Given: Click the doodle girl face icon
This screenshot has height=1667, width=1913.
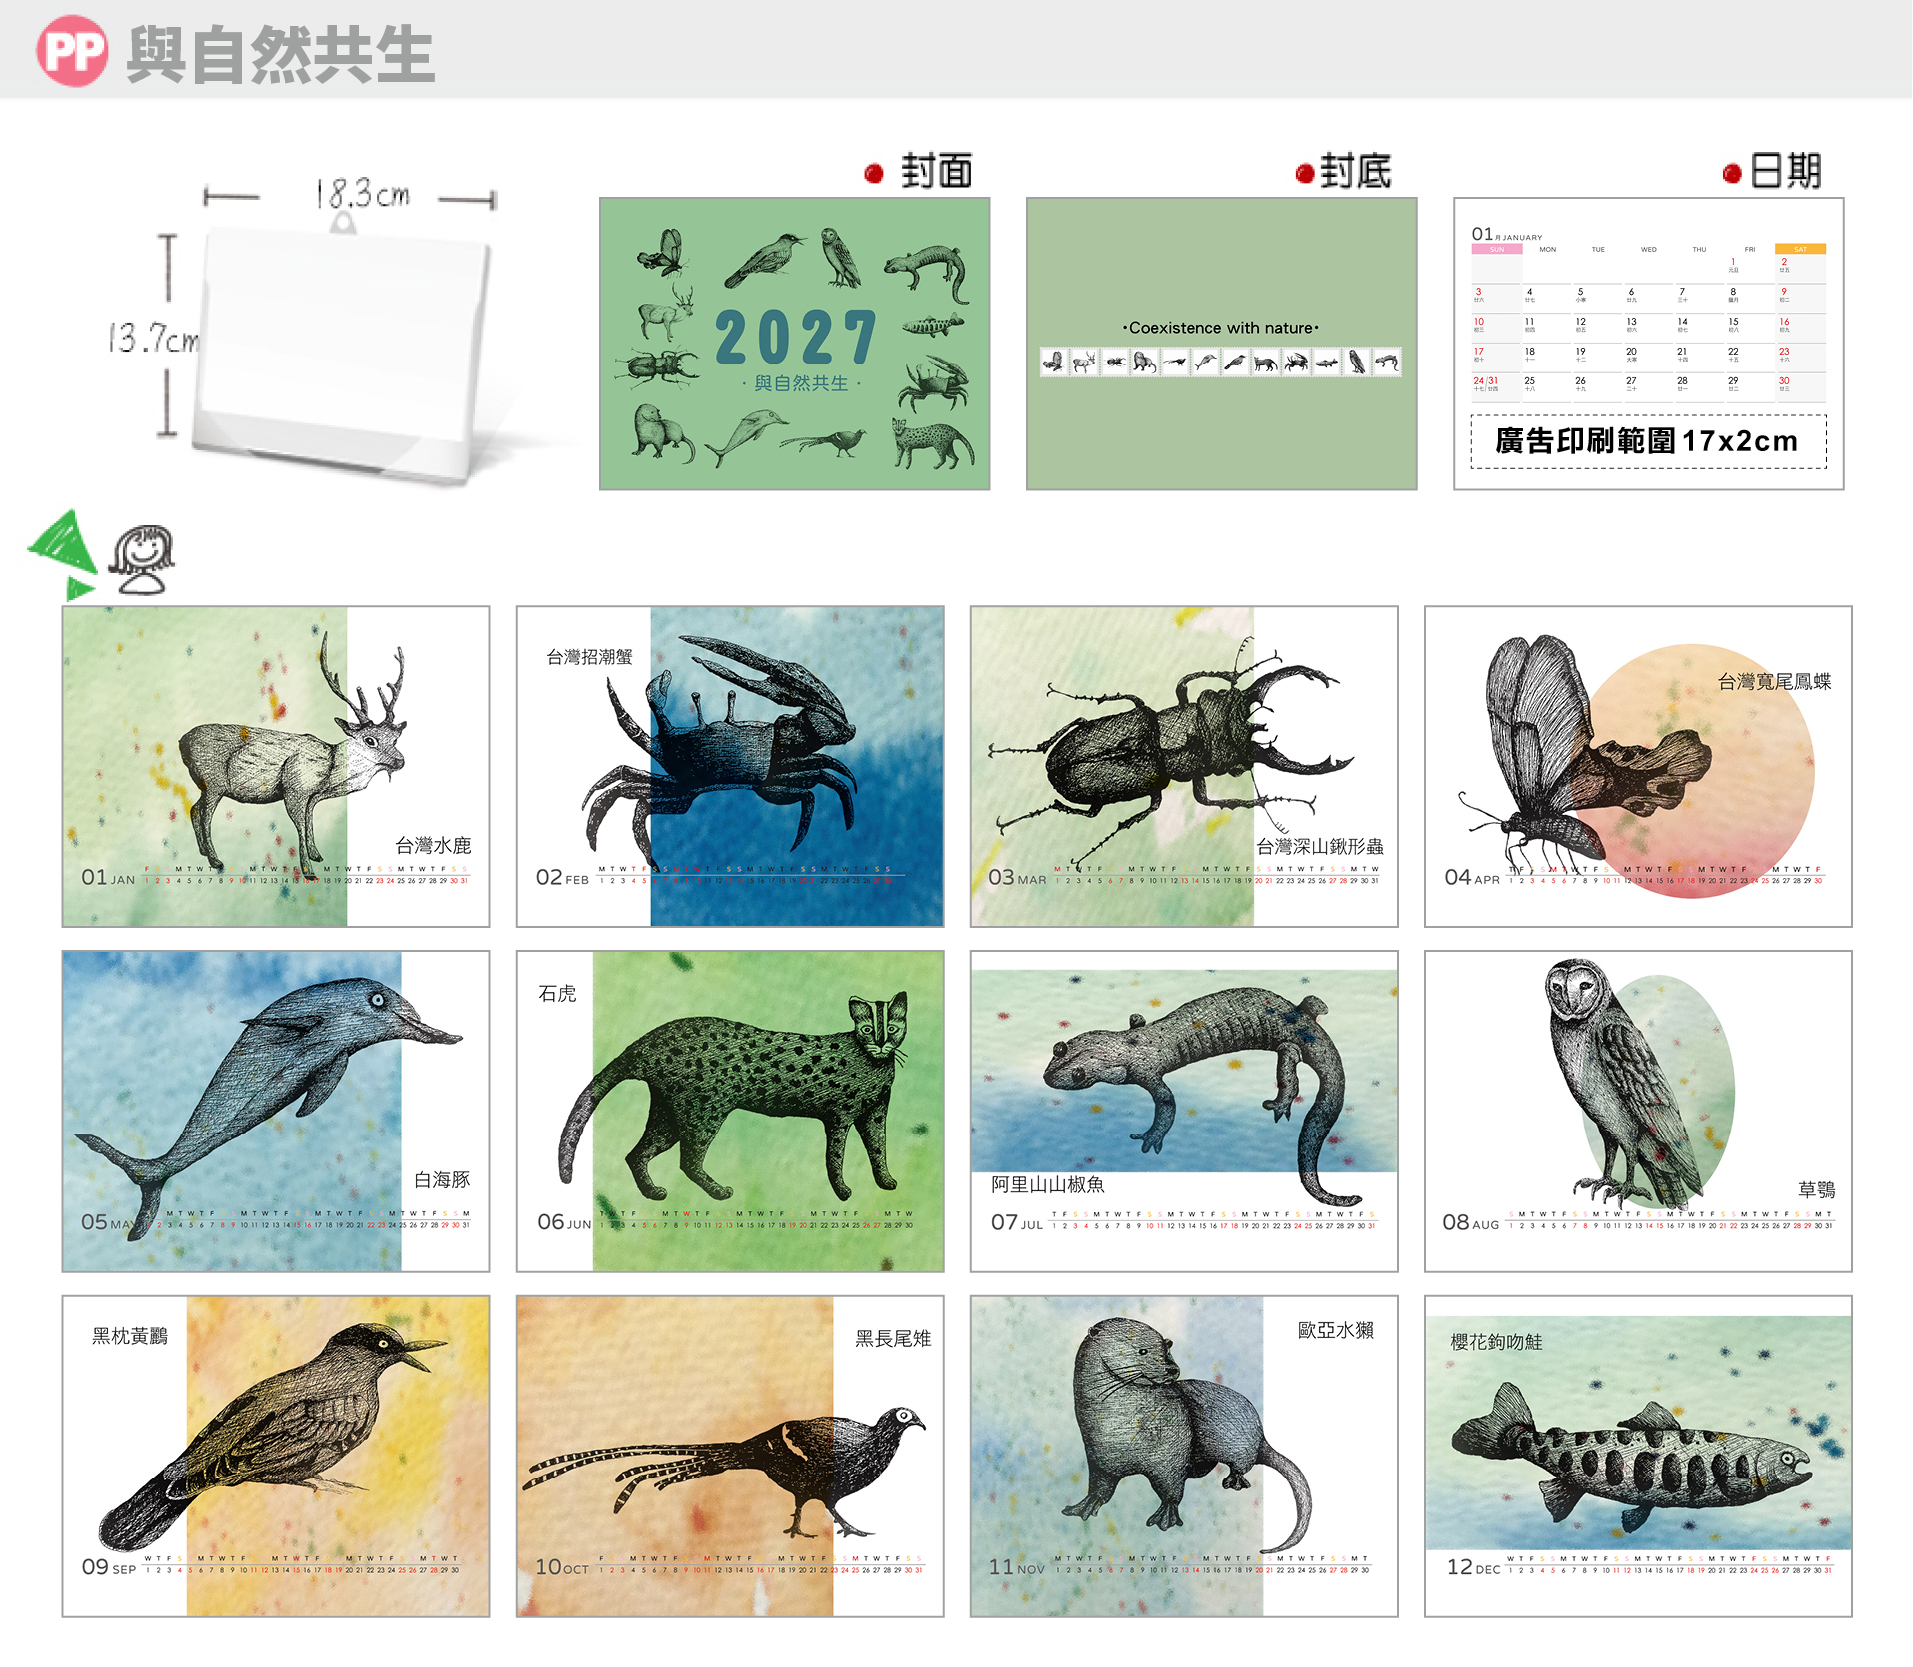Looking at the screenshot, I should [142, 560].
